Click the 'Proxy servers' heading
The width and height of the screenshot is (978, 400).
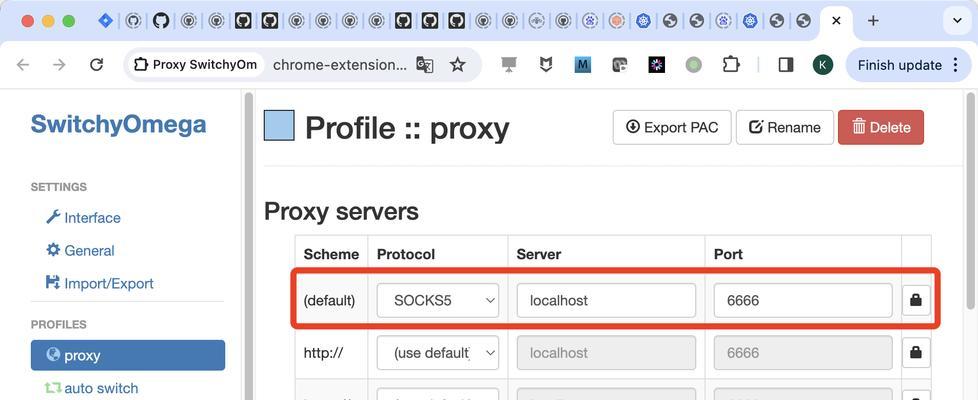(341, 212)
